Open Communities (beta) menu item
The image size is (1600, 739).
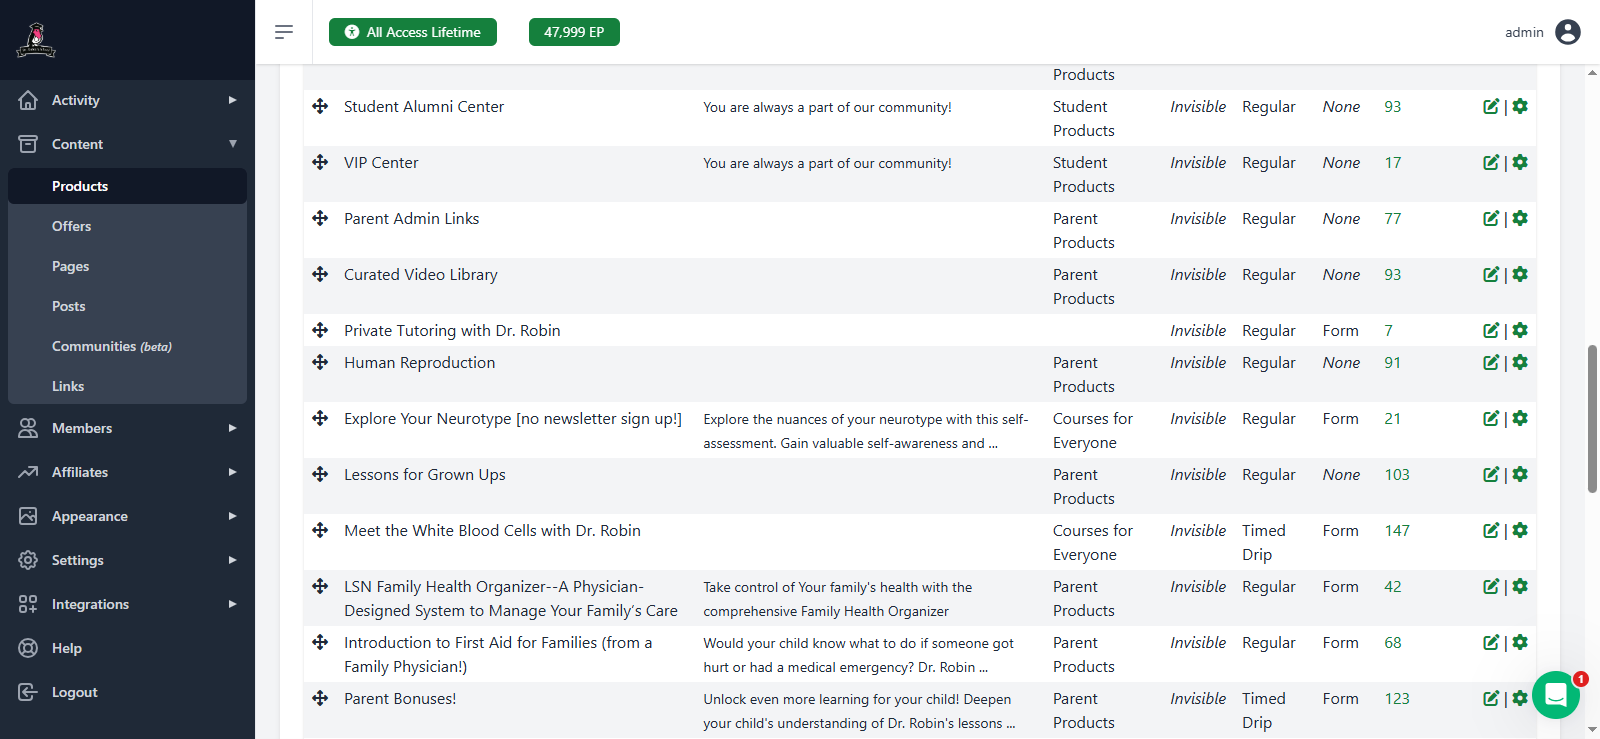coord(111,346)
